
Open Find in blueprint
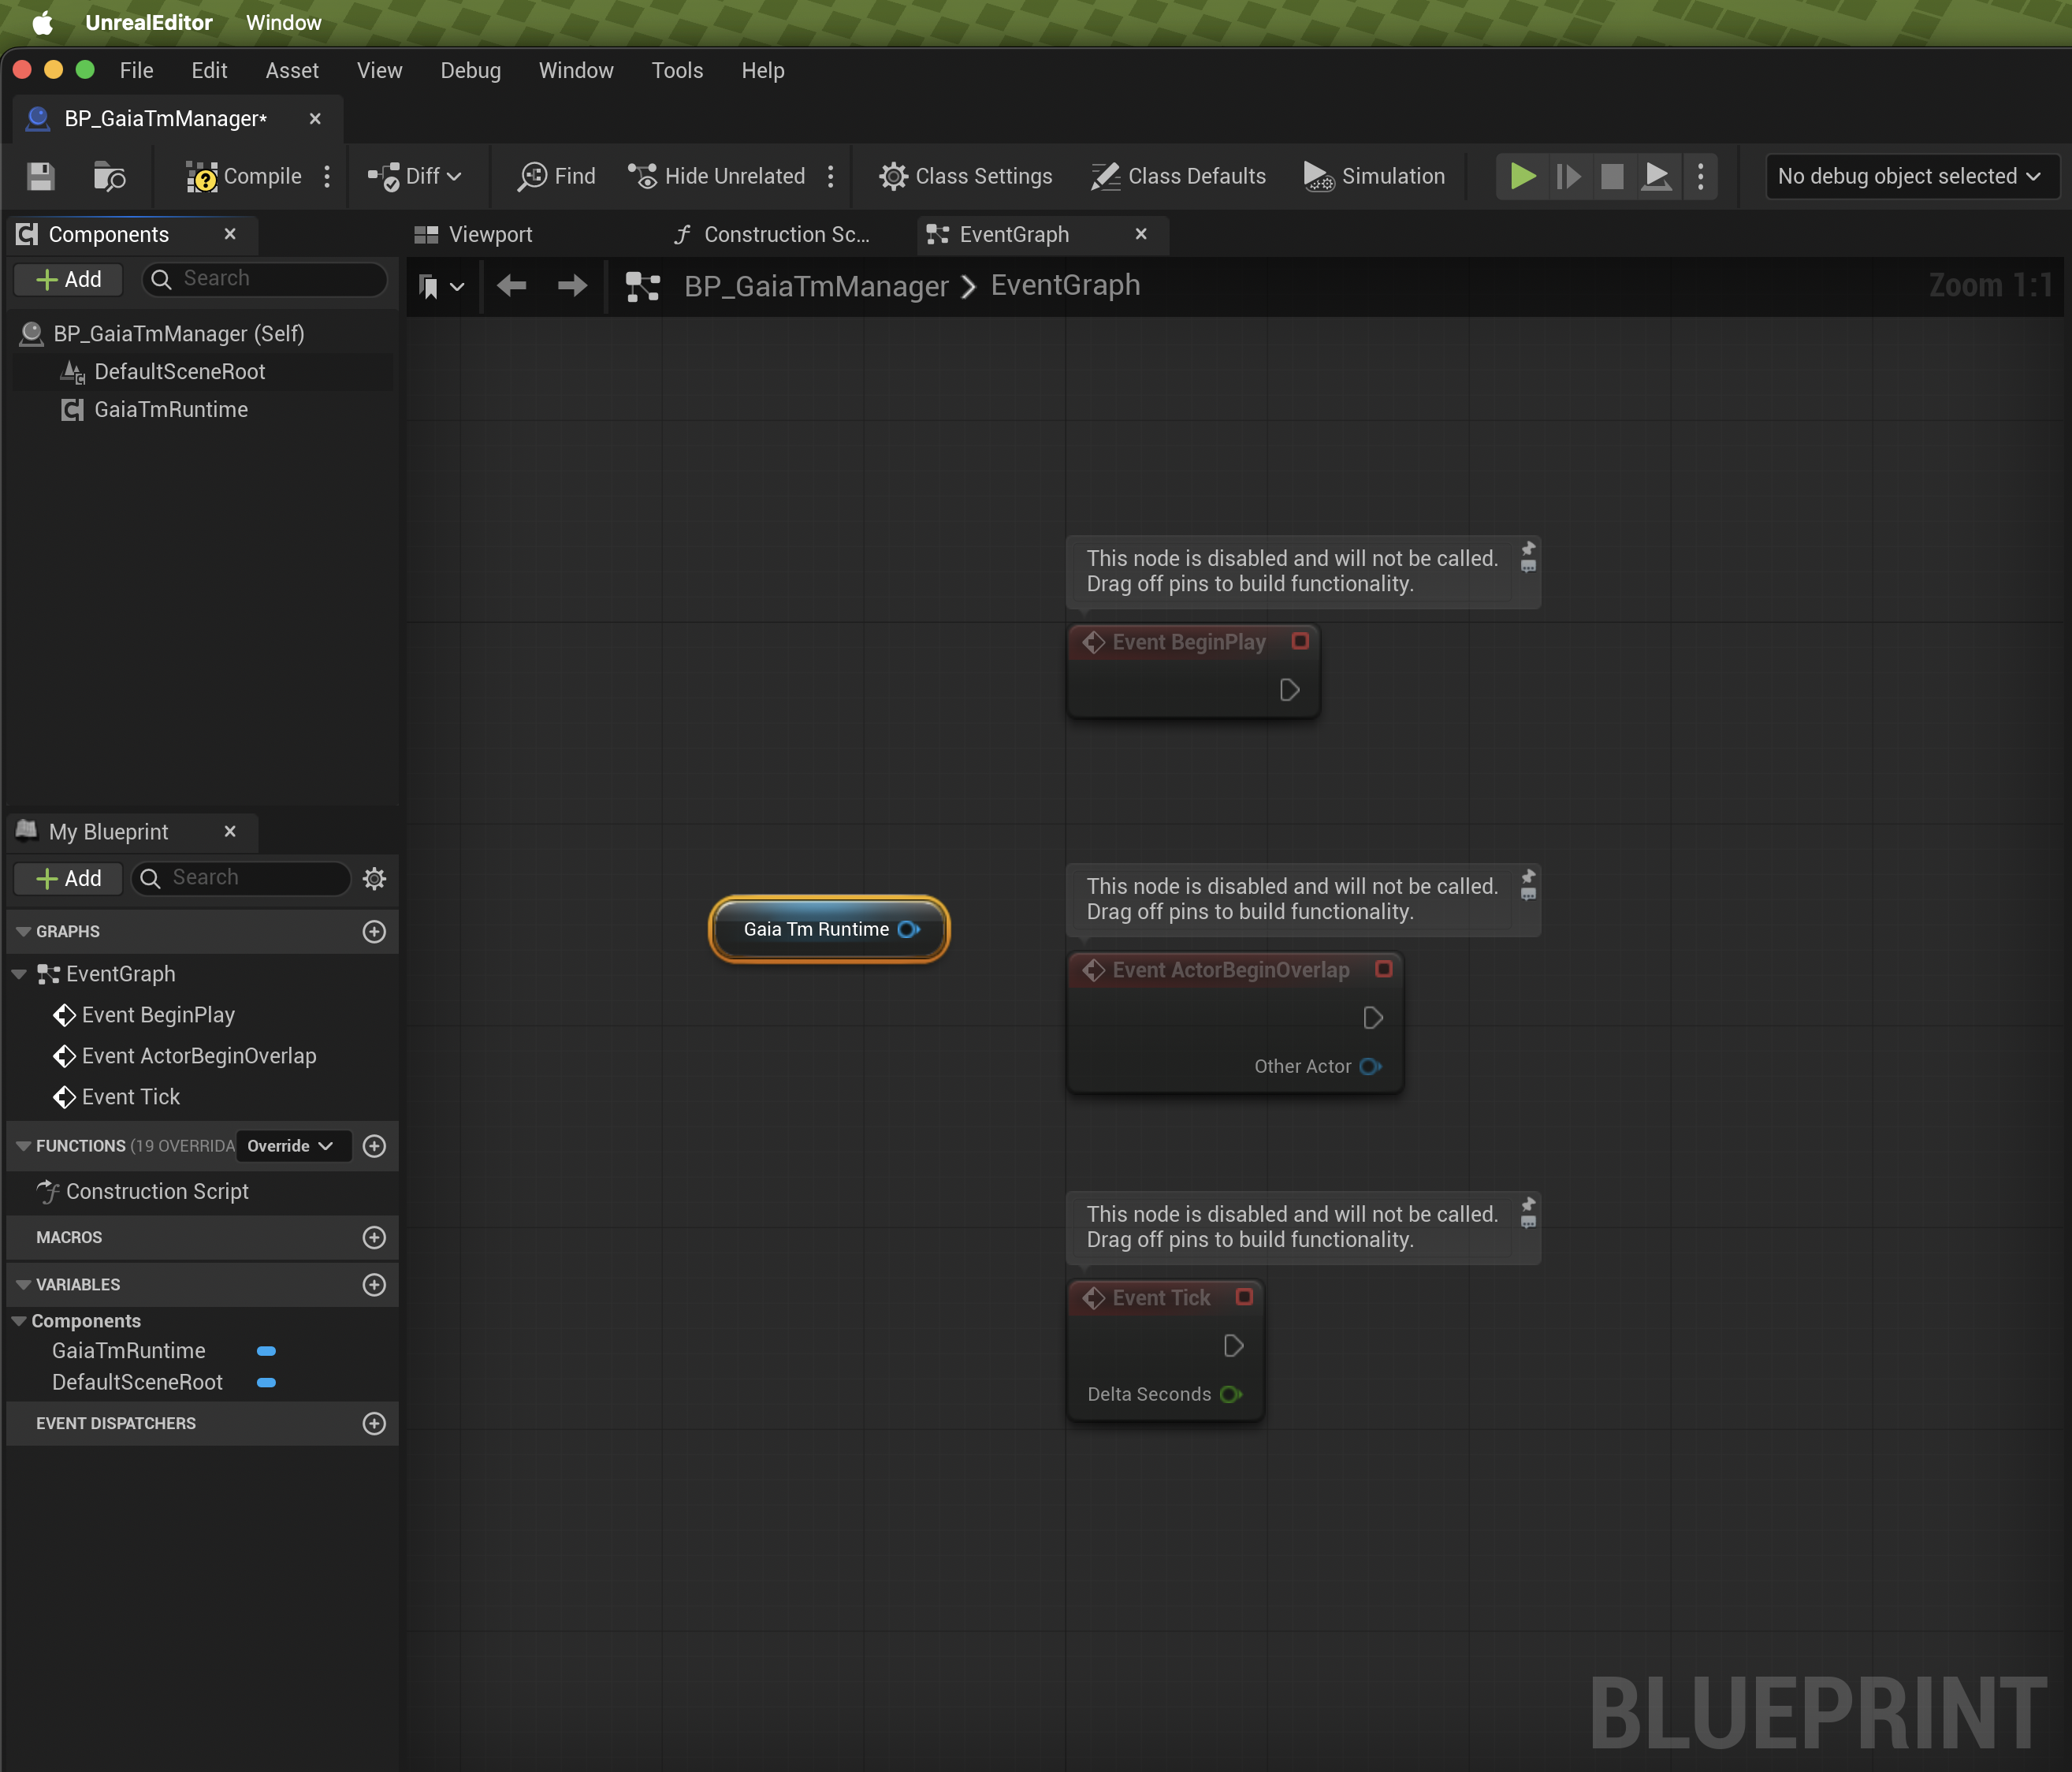click(556, 177)
